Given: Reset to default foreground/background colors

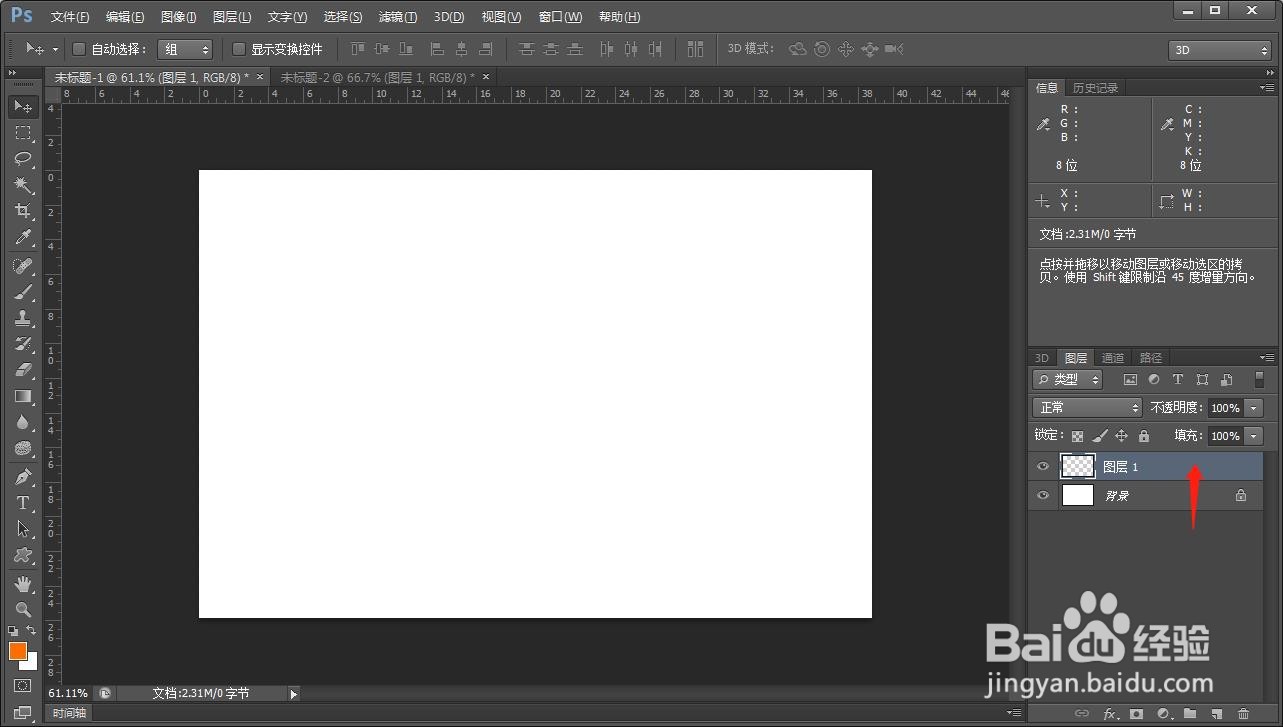Looking at the screenshot, I should [13, 631].
